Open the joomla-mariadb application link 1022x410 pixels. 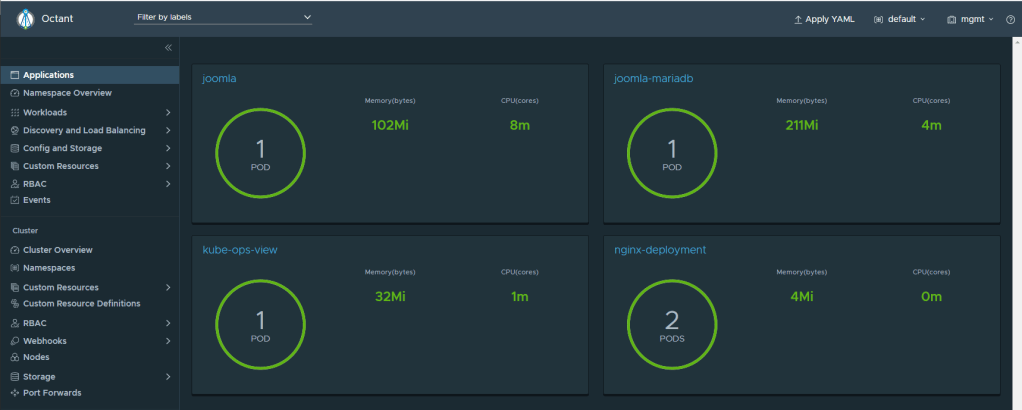[653, 79]
